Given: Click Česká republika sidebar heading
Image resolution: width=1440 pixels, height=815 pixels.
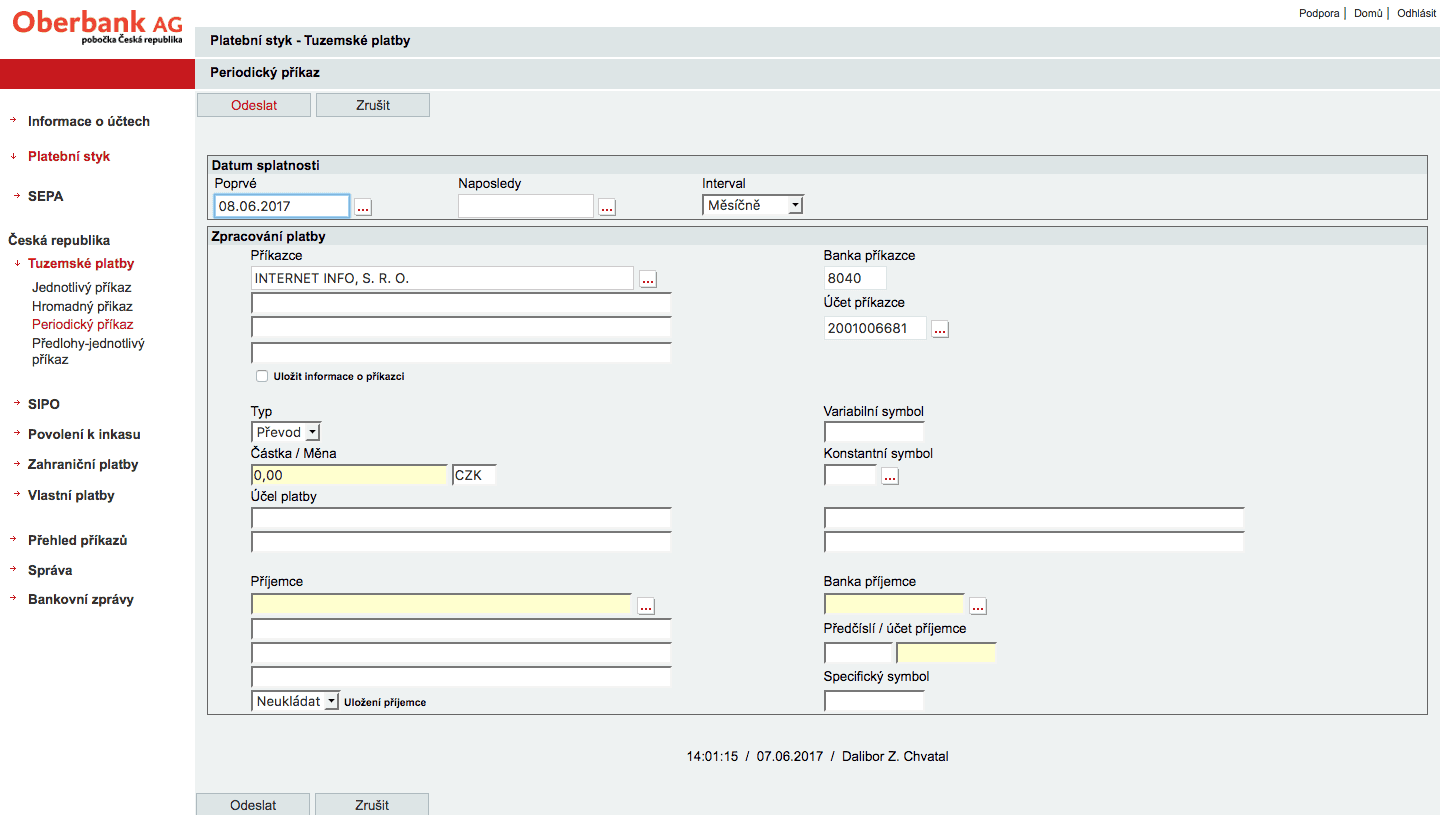Looking at the screenshot, I should pyautogui.click(x=59, y=240).
